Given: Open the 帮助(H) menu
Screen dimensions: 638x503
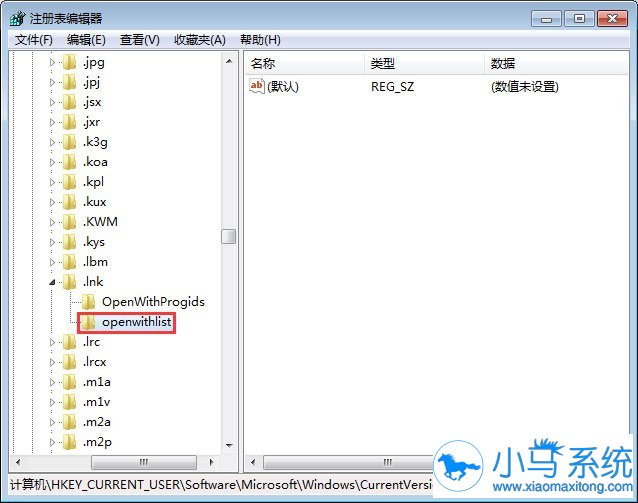Looking at the screenshot, I should point(260,40).
